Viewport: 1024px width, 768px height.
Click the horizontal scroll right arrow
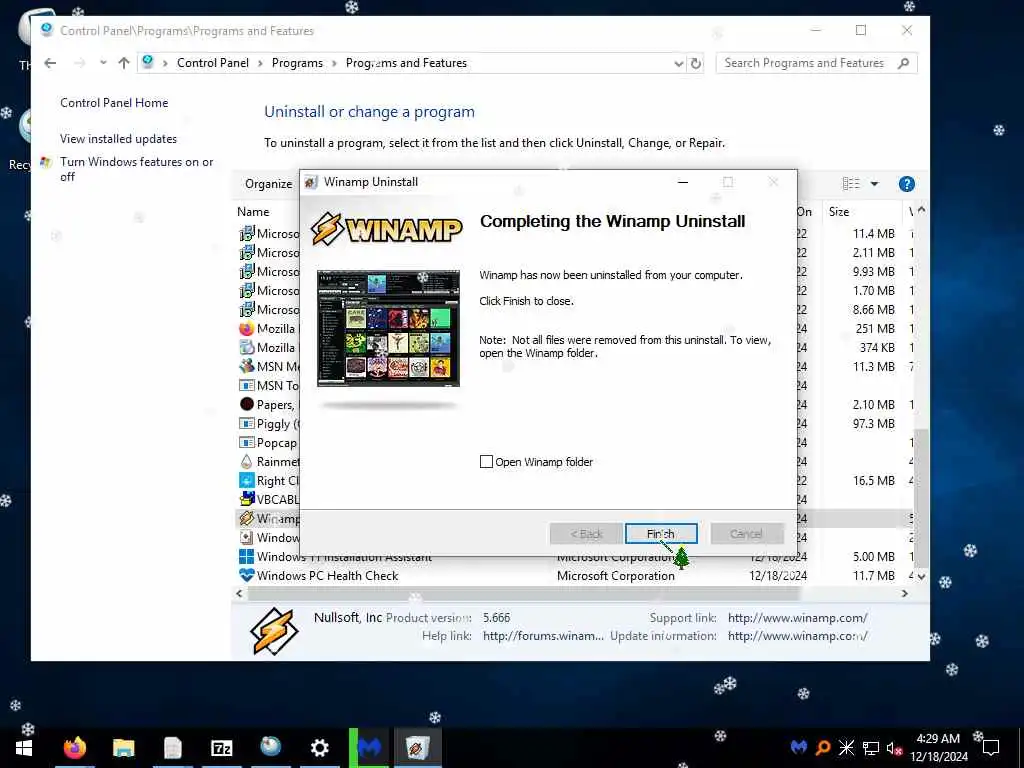904,594
